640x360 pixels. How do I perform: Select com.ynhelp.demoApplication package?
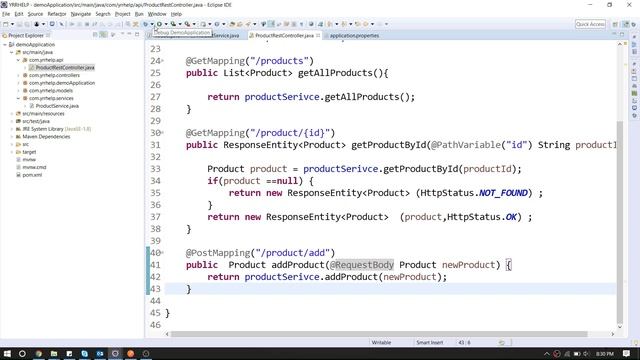click(61, 83)
